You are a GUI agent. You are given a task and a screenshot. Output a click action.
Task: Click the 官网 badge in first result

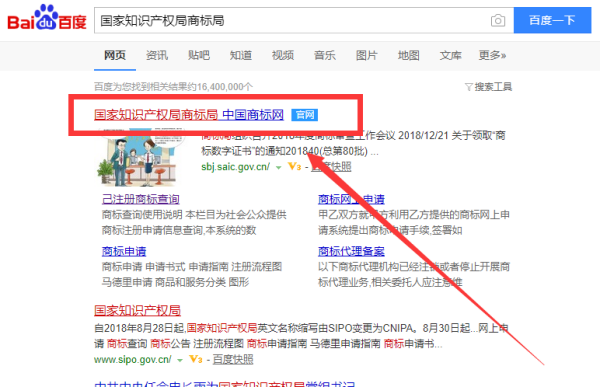coord(305,115)
